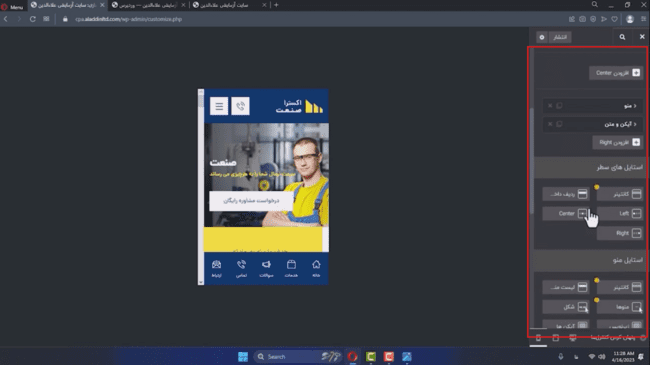
Task: Remove the آیکن و متن element
Action: 550,124
